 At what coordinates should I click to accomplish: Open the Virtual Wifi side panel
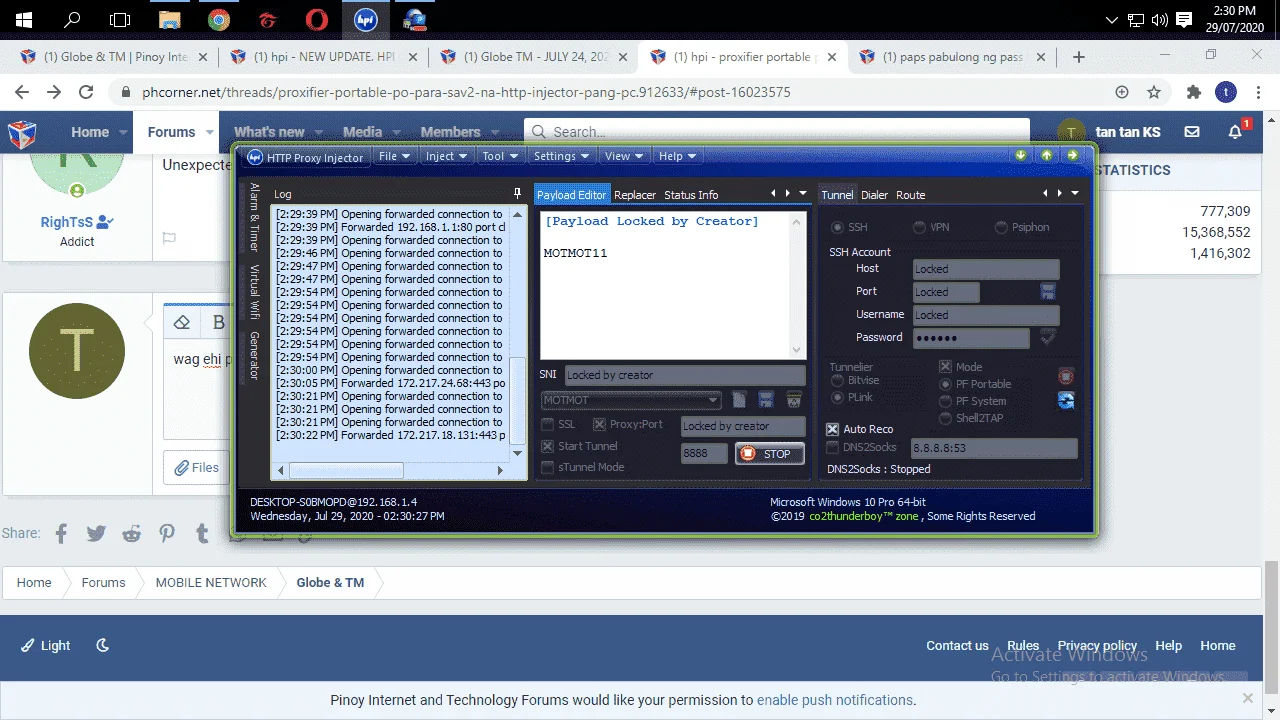click(255, 292)
